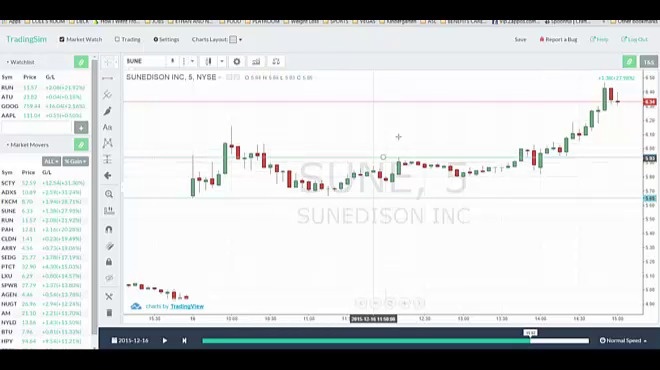Select SCTY in Market Movers
This screenshot has width=660, height=370.
45,183
